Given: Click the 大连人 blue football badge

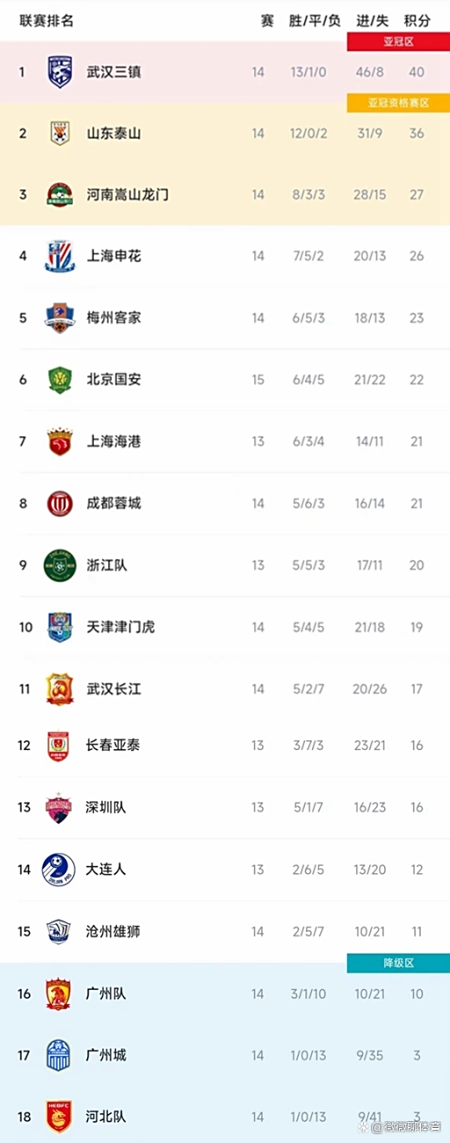Looking at the screenshot, I should coord(58,870).
